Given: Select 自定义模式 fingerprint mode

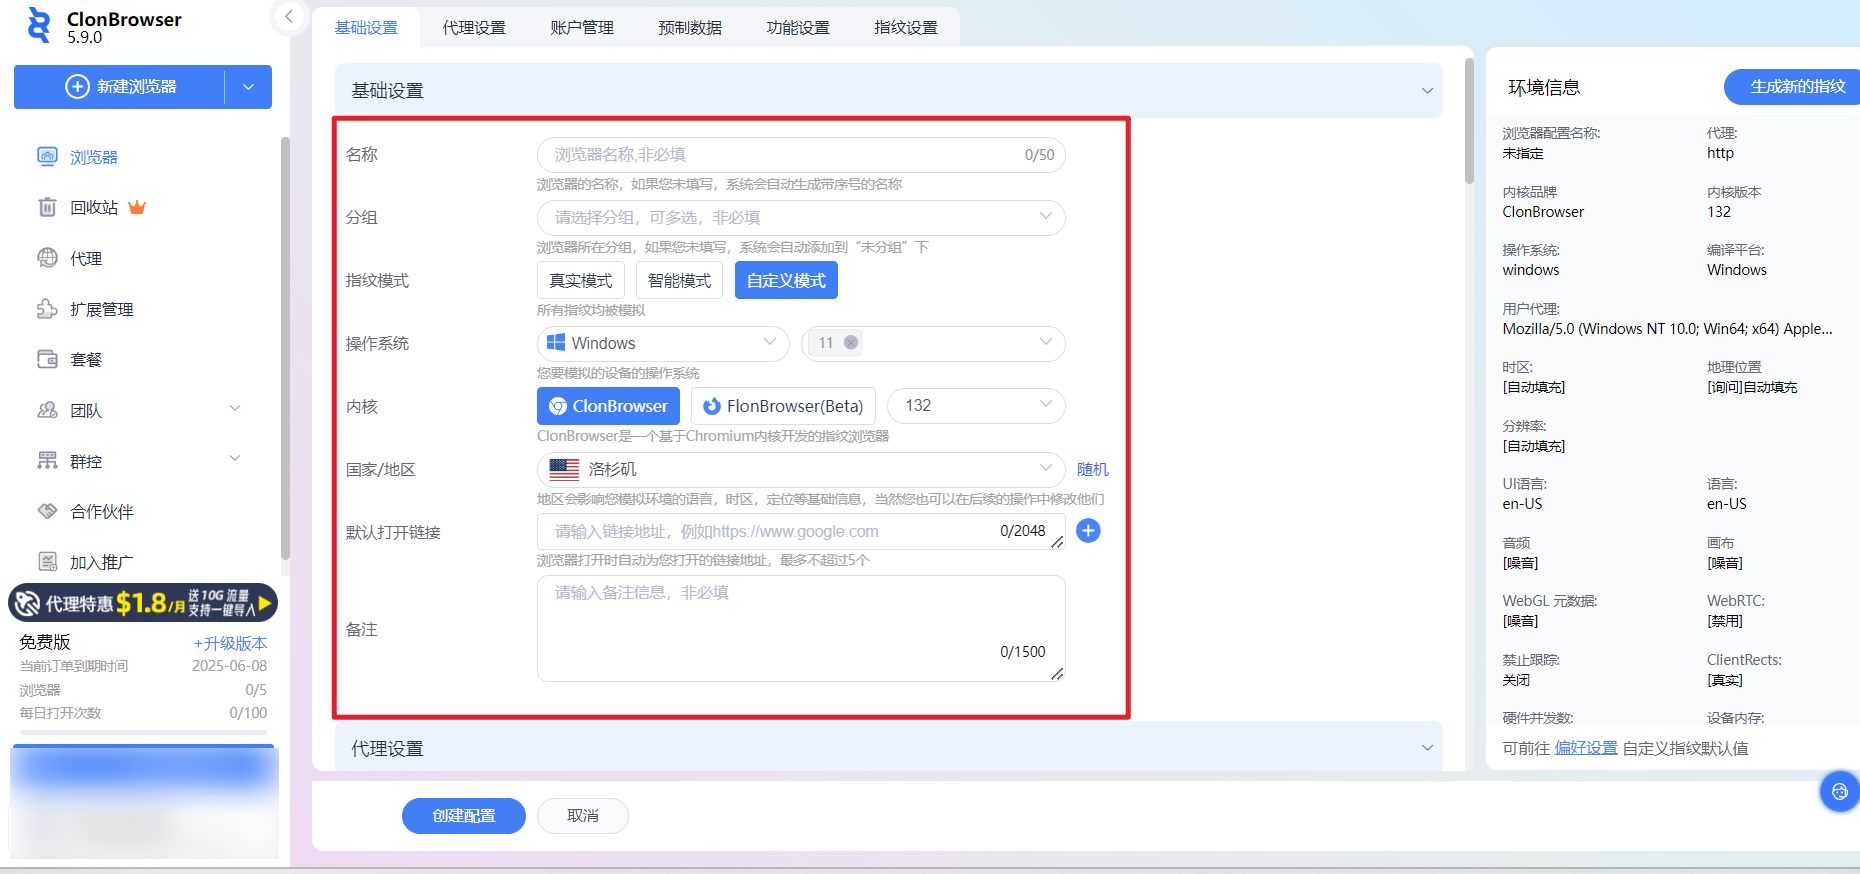Looking at the screenshot, I should coord(786,281).
